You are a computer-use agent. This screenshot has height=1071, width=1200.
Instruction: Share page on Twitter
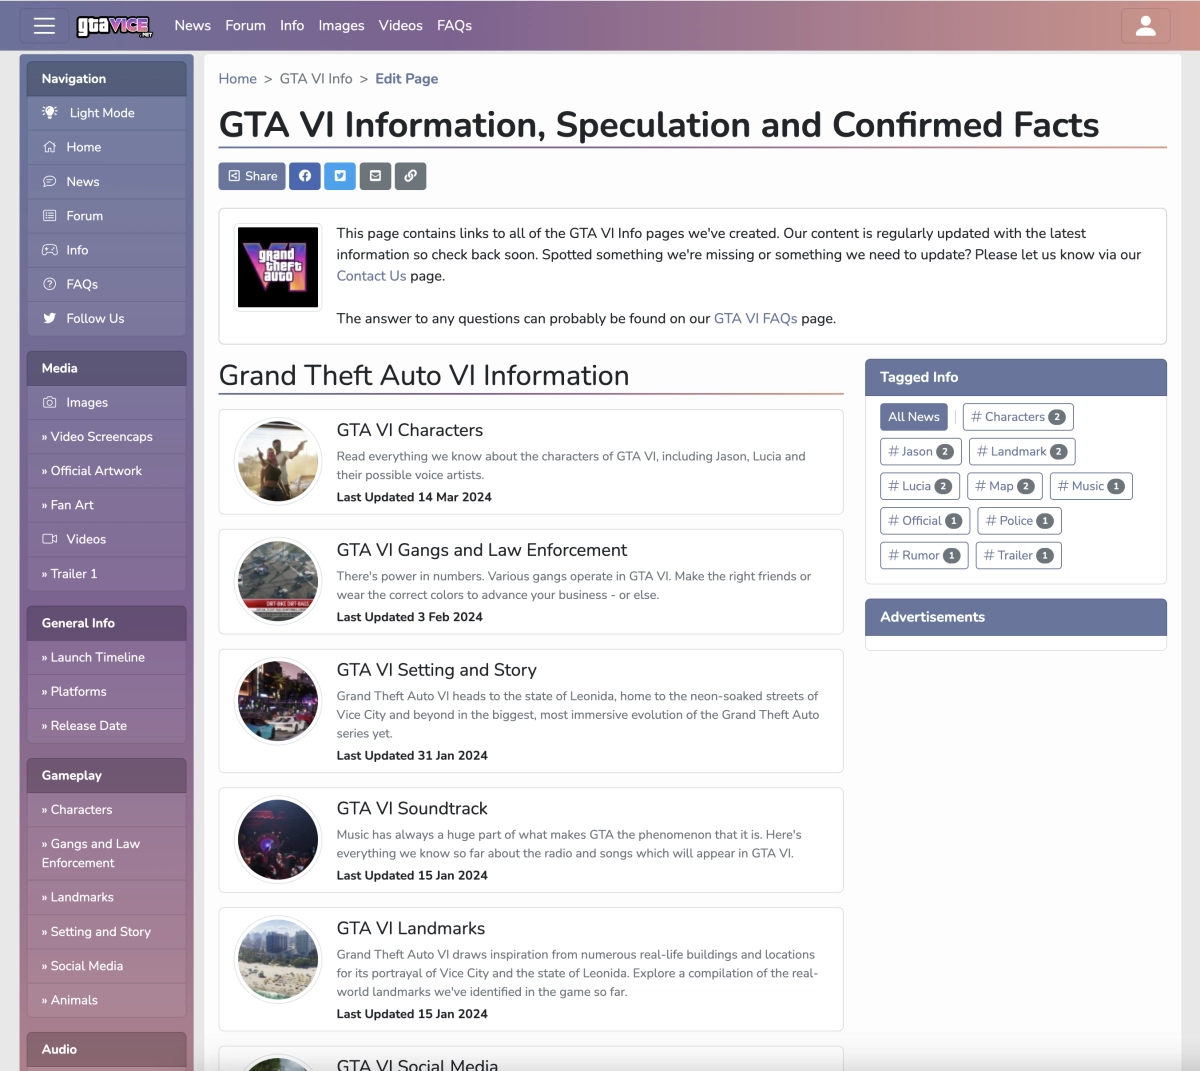(x=340, y=176)
